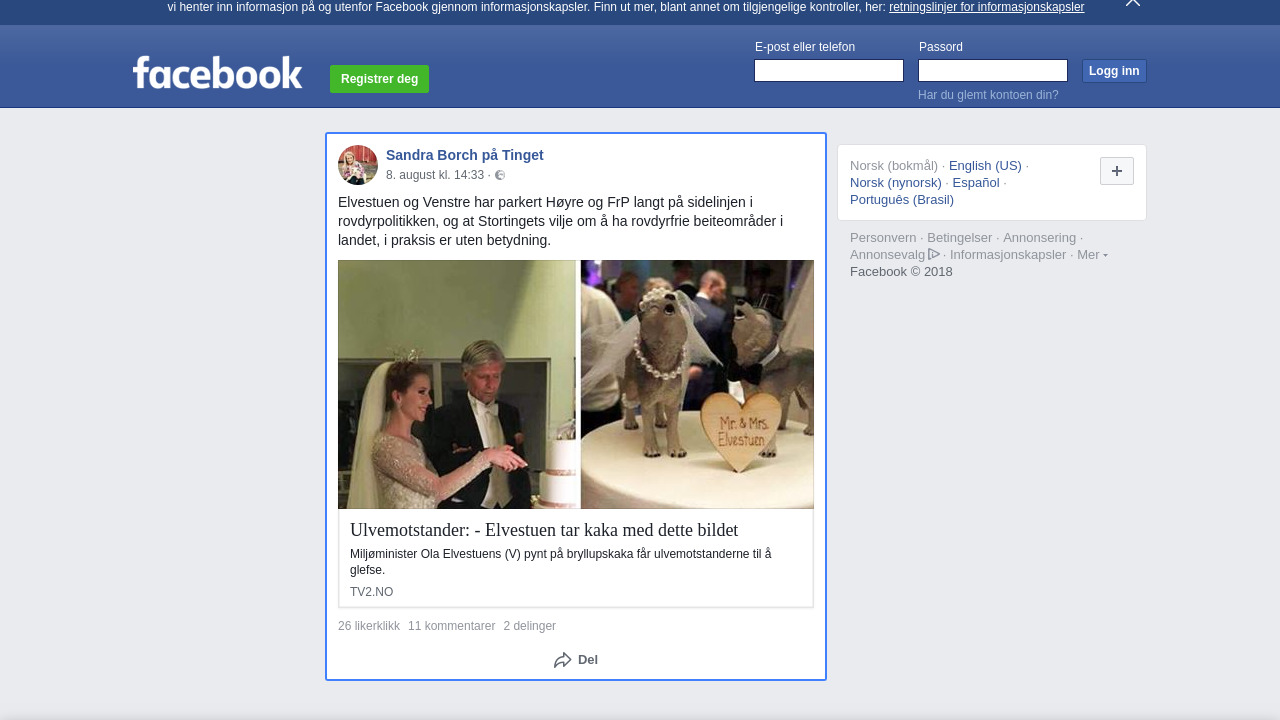Screen dimensions: 1280x720
Task: Open the wedding photo article image
Action: coord(576,385)
